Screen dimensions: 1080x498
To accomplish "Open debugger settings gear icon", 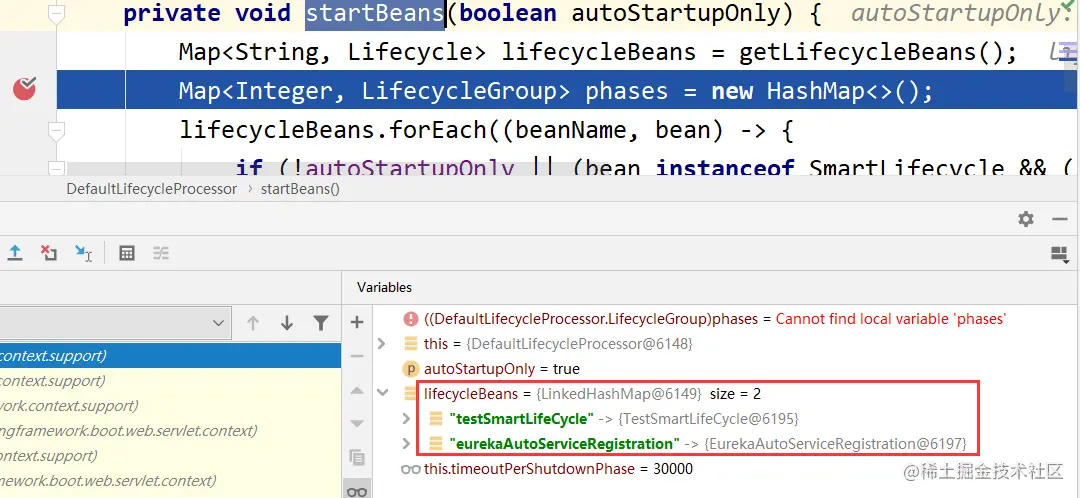I will (1026, 219).
